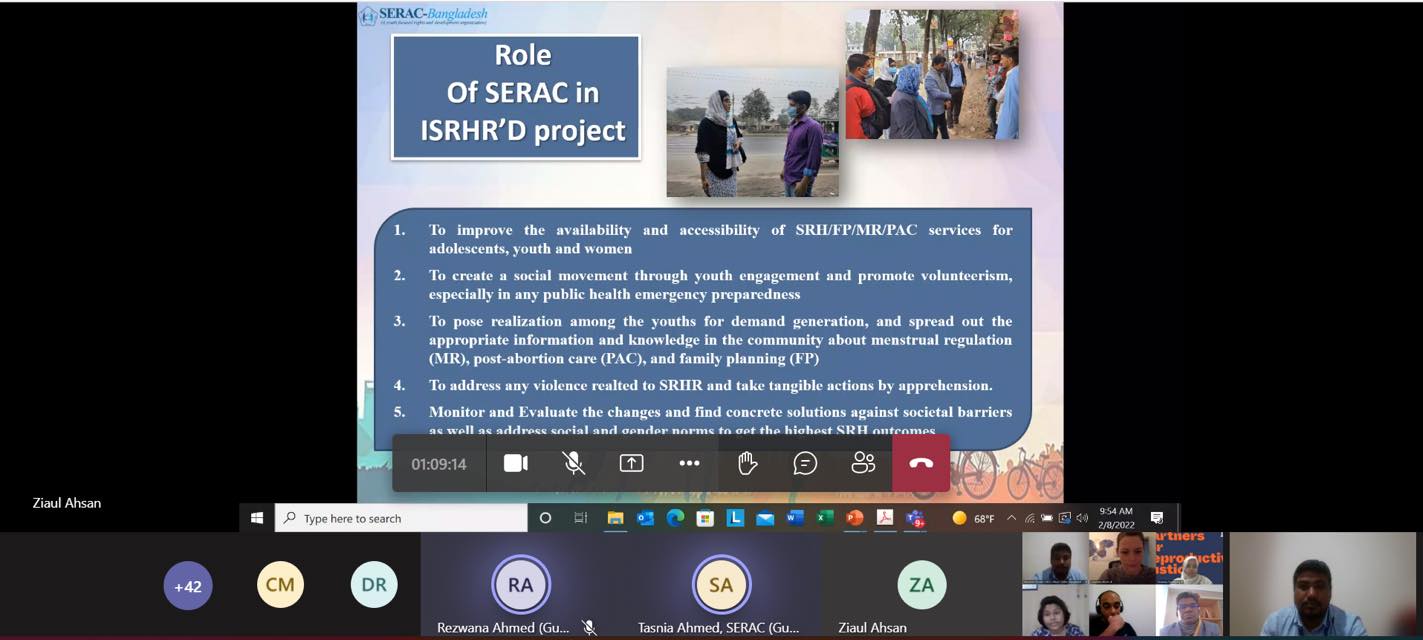This screenshot has width=1423, height=640.
Task: Select the CM participant avatar
Action: pos(281,585)
